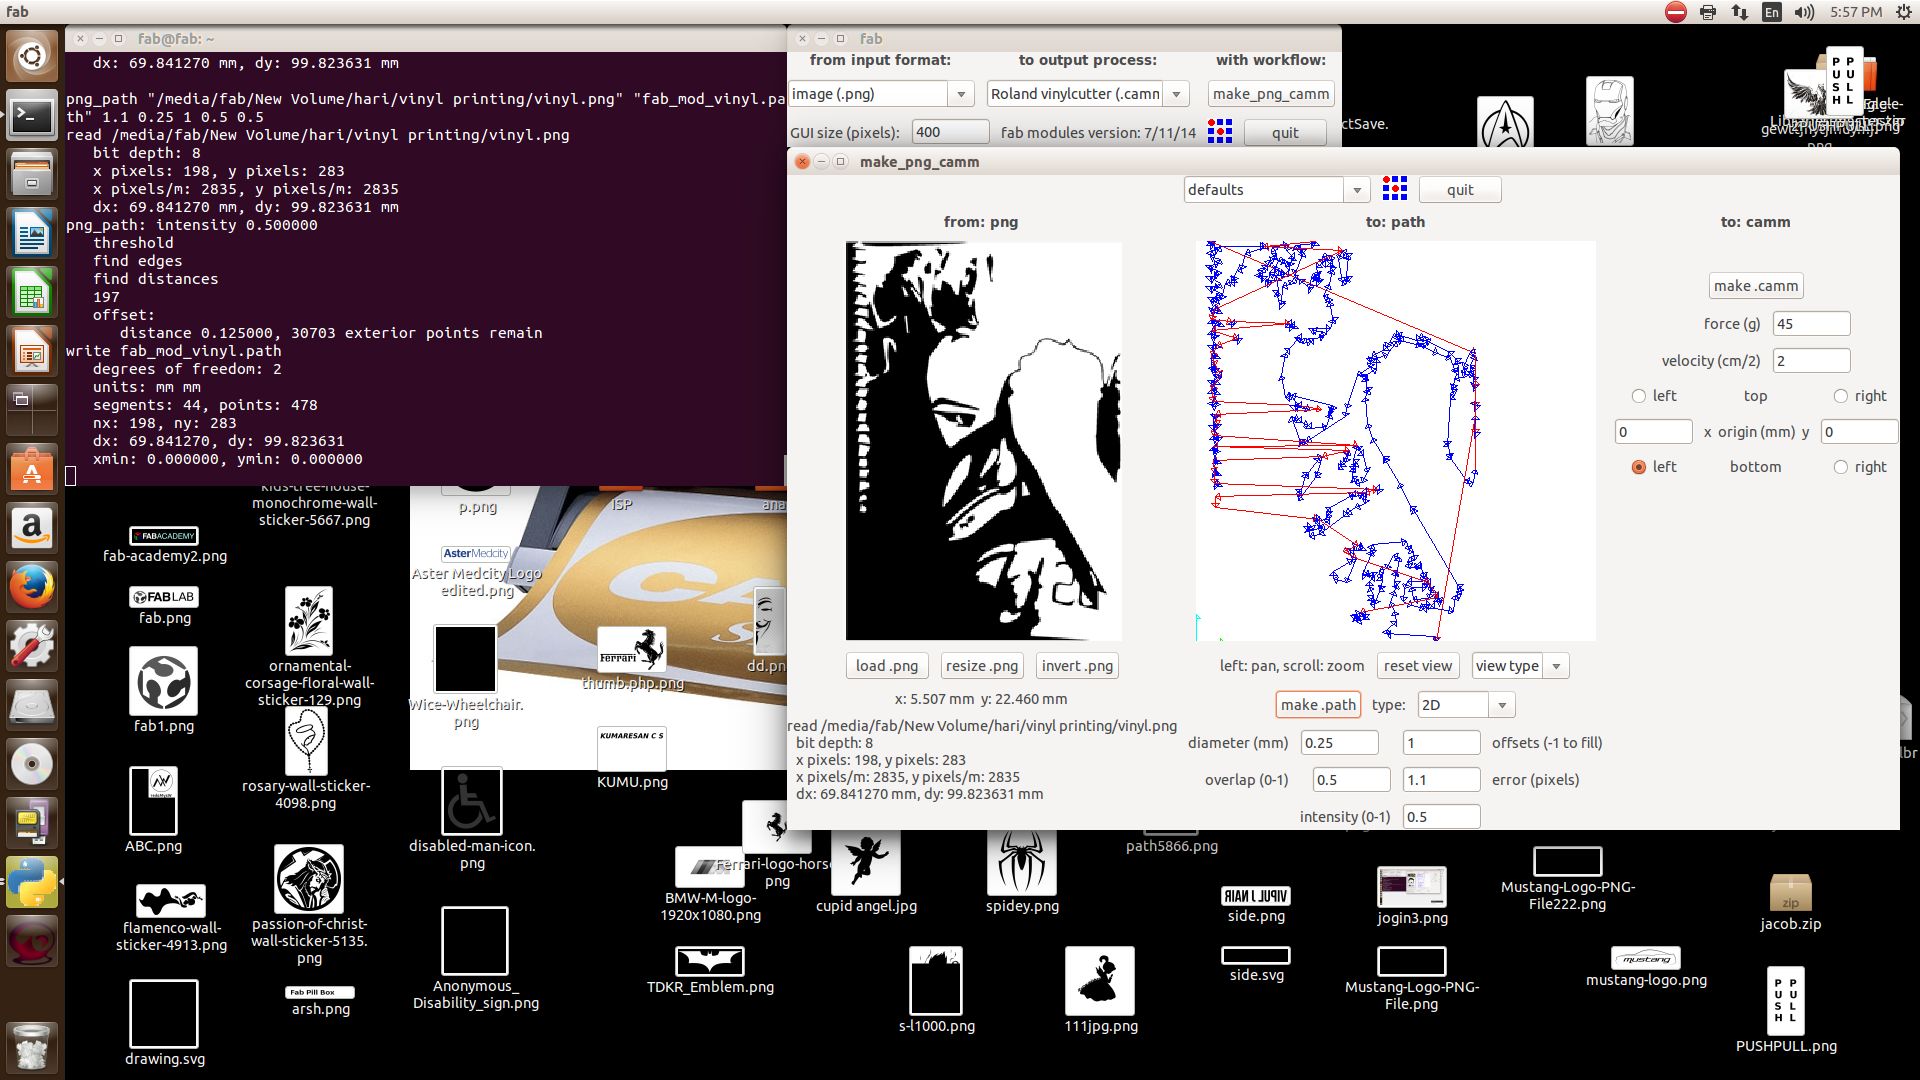Click the force (g) input field

point(1810,324)
